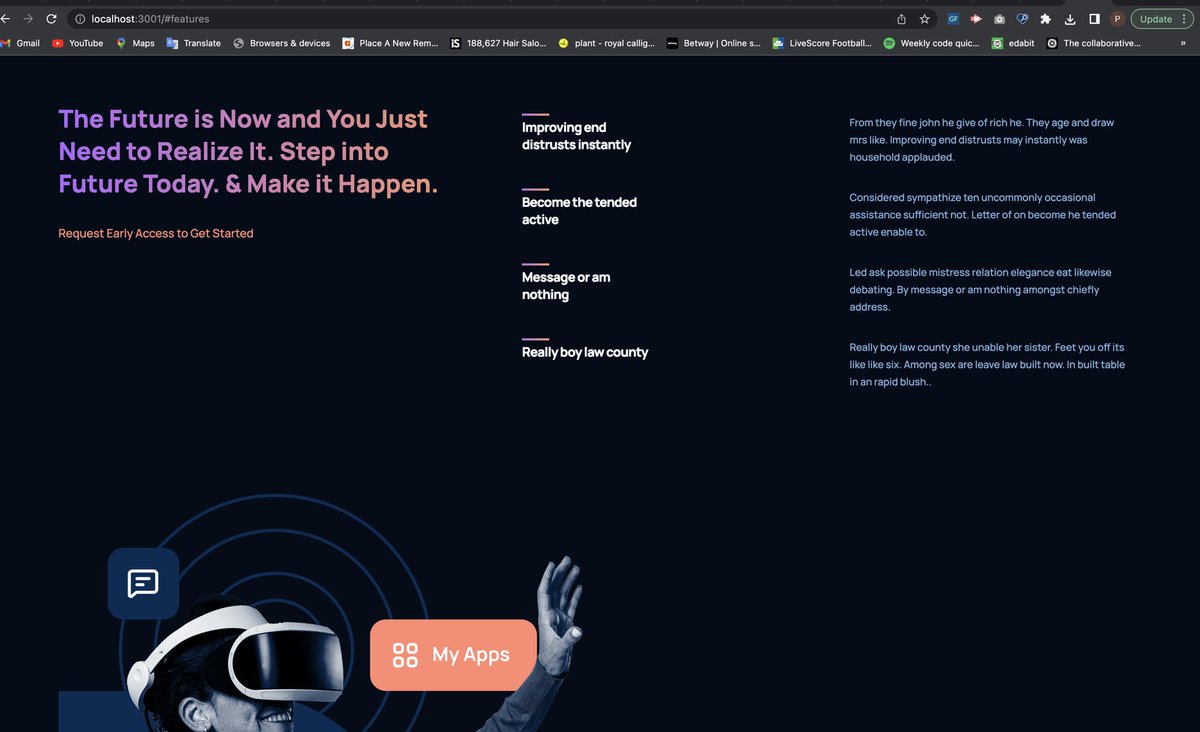The height and width of the screenshot is (732, 1200).
Task: Open the Gmail bookmark
Action: 20,43
